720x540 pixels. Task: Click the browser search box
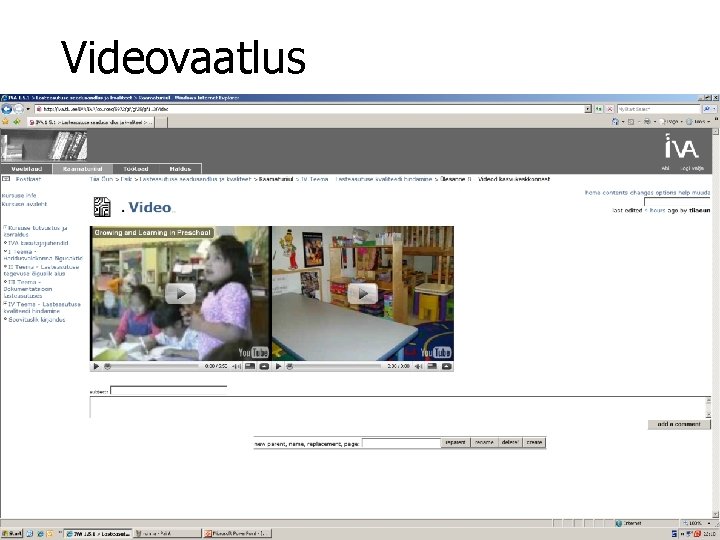pos(658,109)
